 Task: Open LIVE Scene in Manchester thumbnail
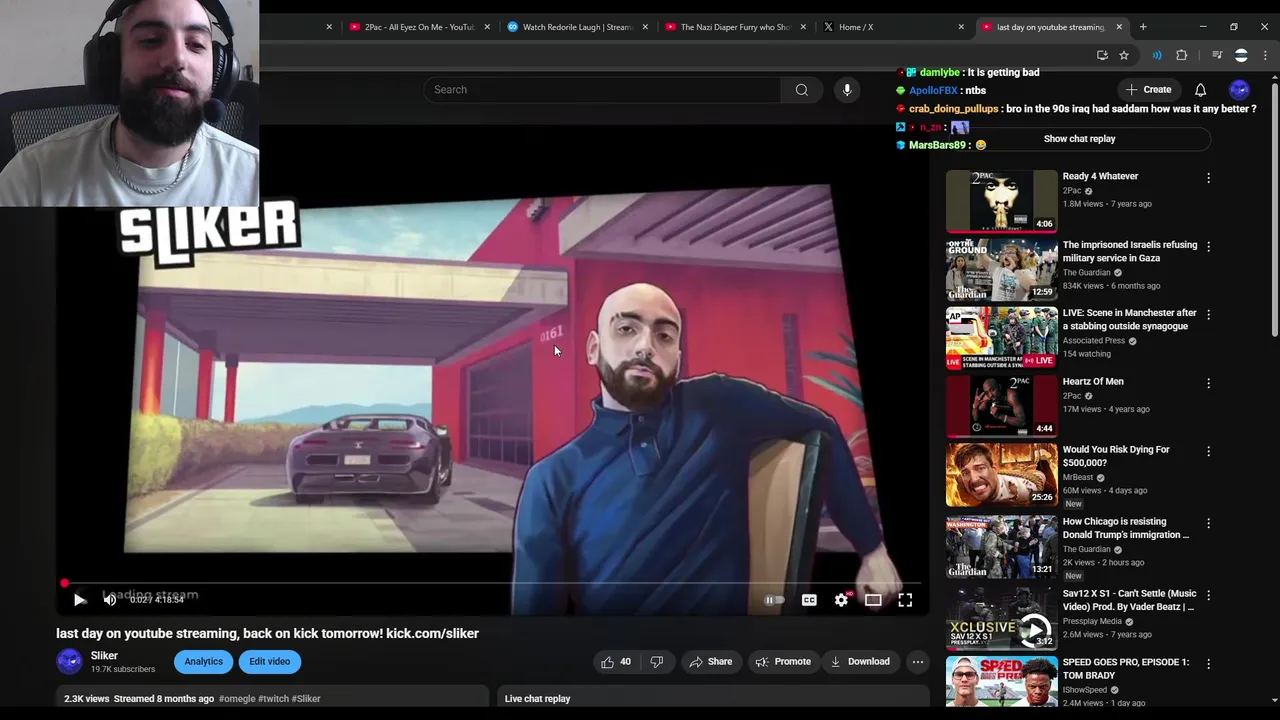pos(1001,338)
